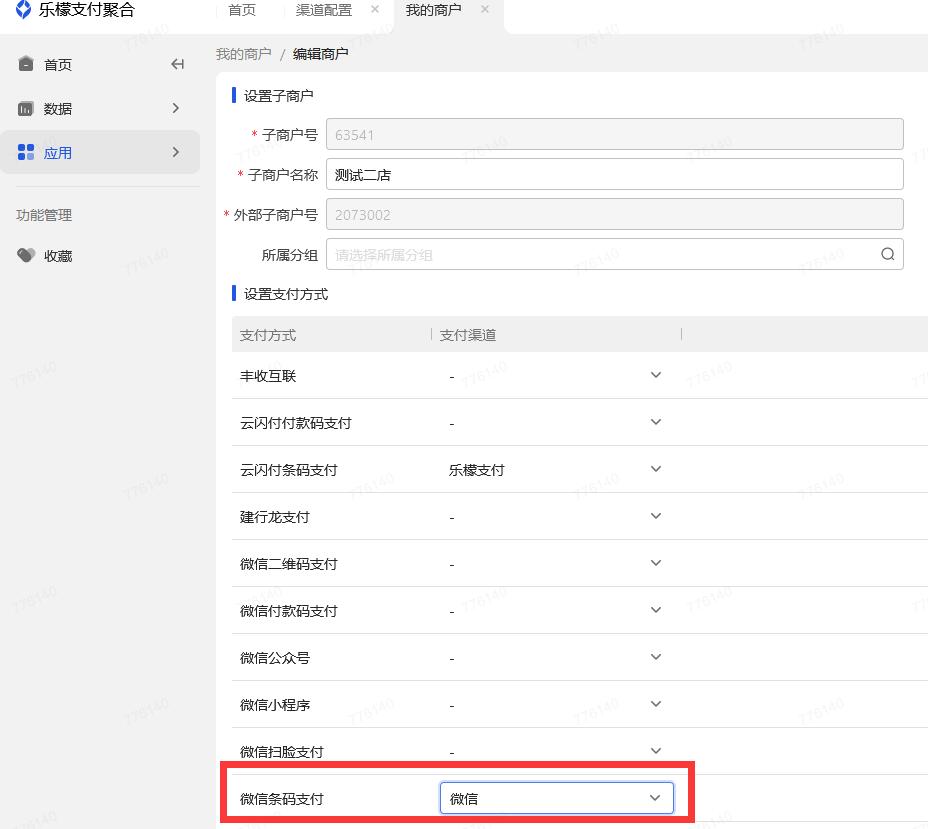The width and height of the screenshot is (928, 829).
Task: Switch to the 渠道配置 tab
Action: [324, 10]
